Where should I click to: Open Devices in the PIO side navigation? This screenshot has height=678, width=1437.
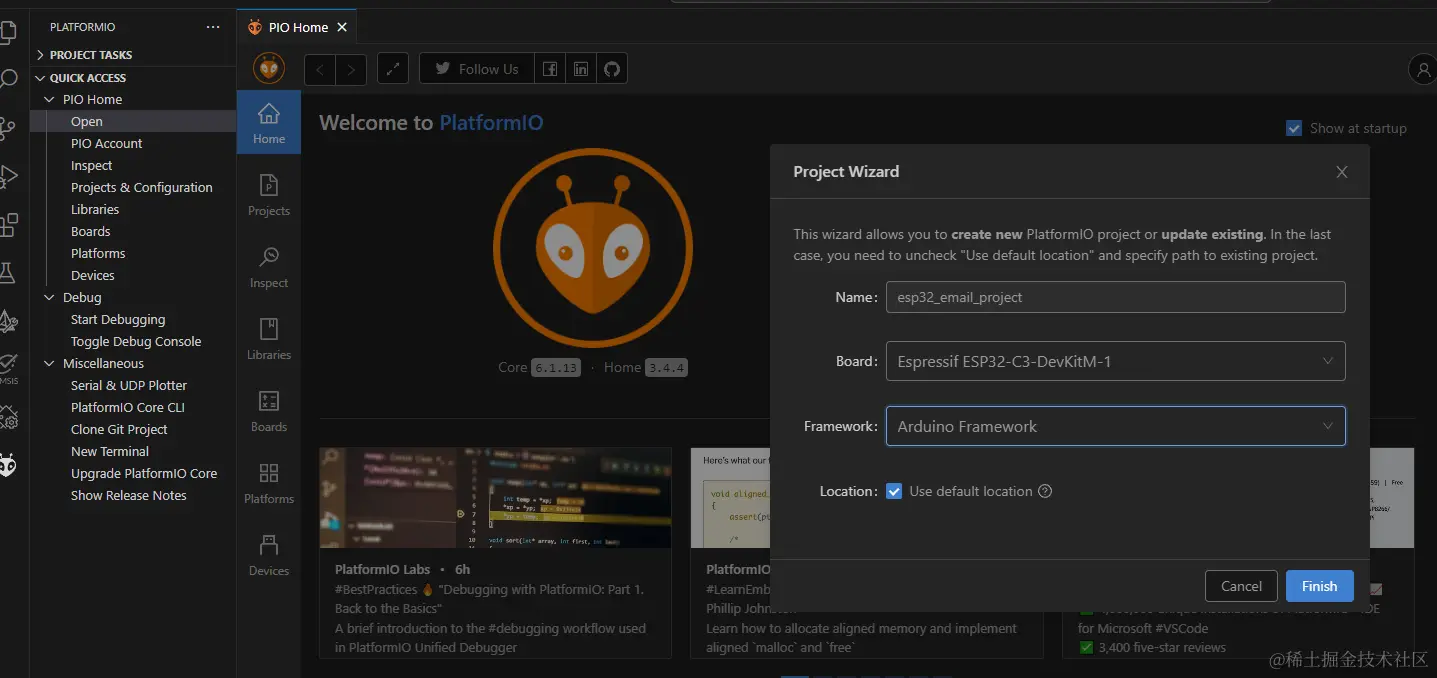[x=269, y=555]
